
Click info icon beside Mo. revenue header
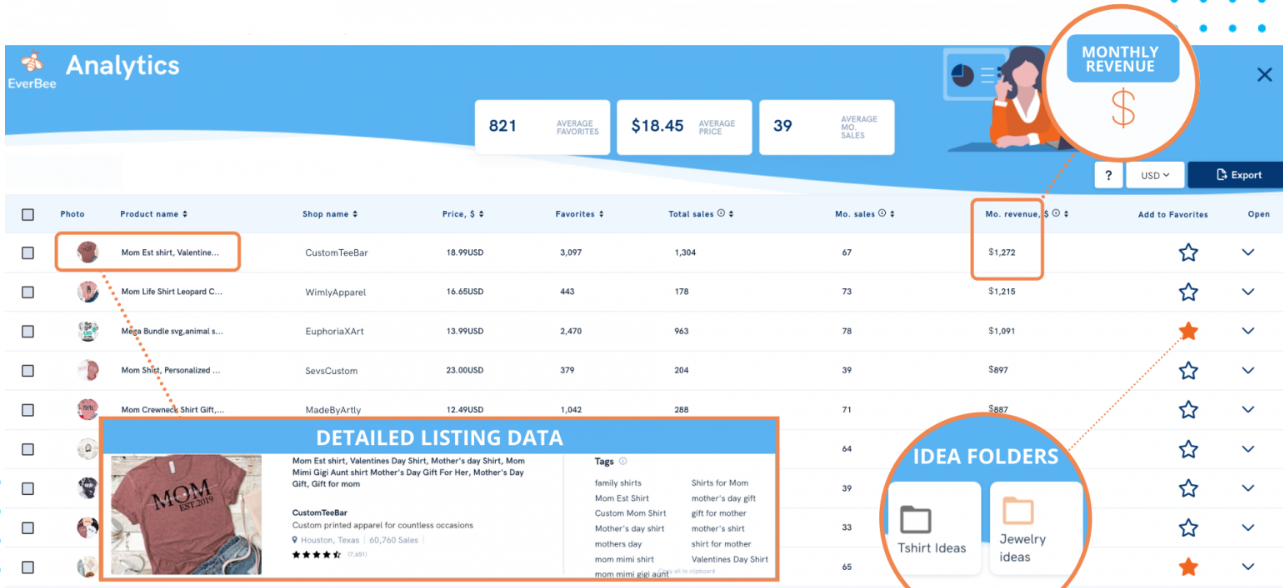coord(1056,214)
